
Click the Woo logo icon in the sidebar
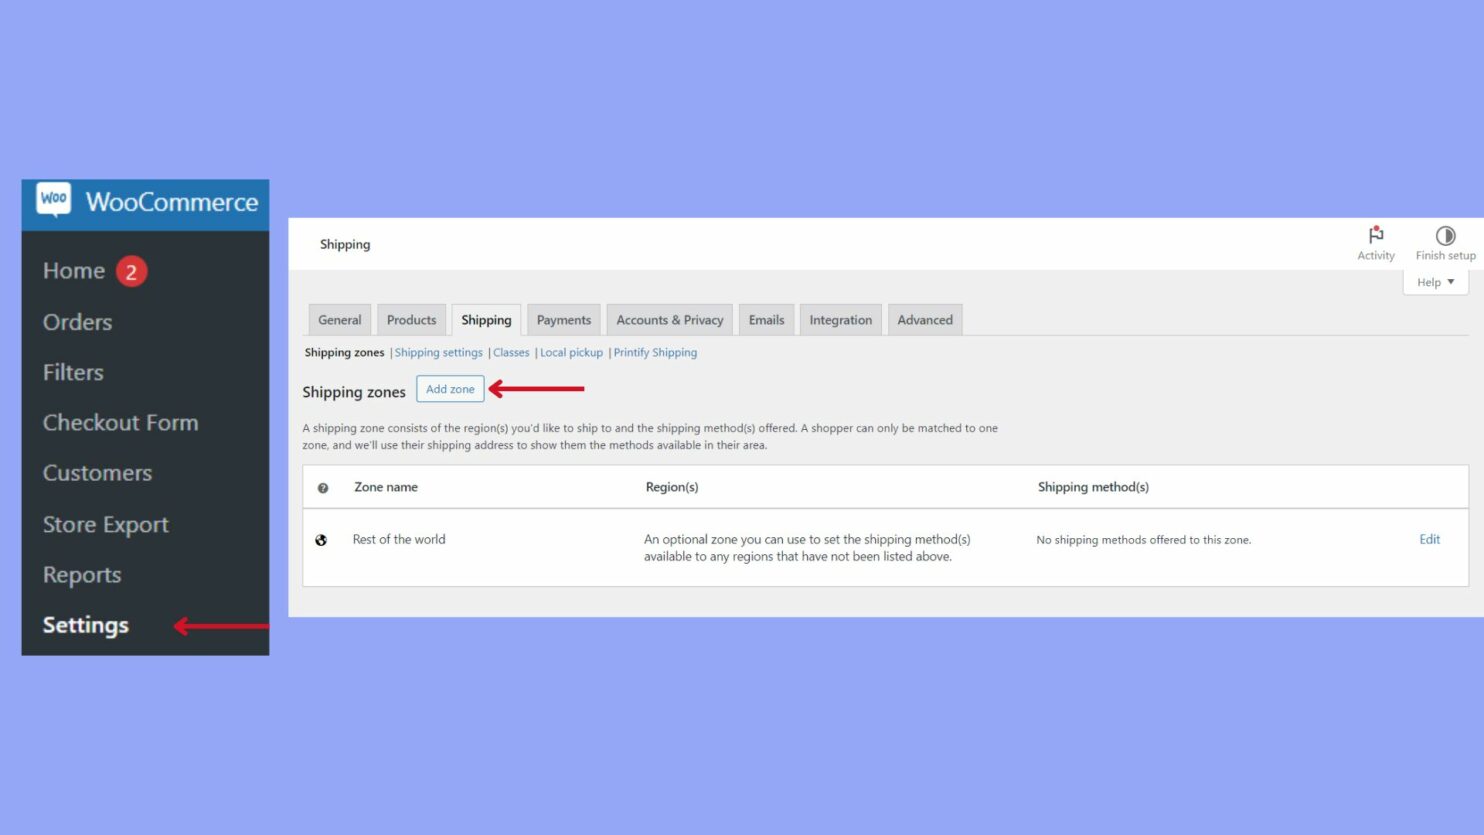point(55,200)
